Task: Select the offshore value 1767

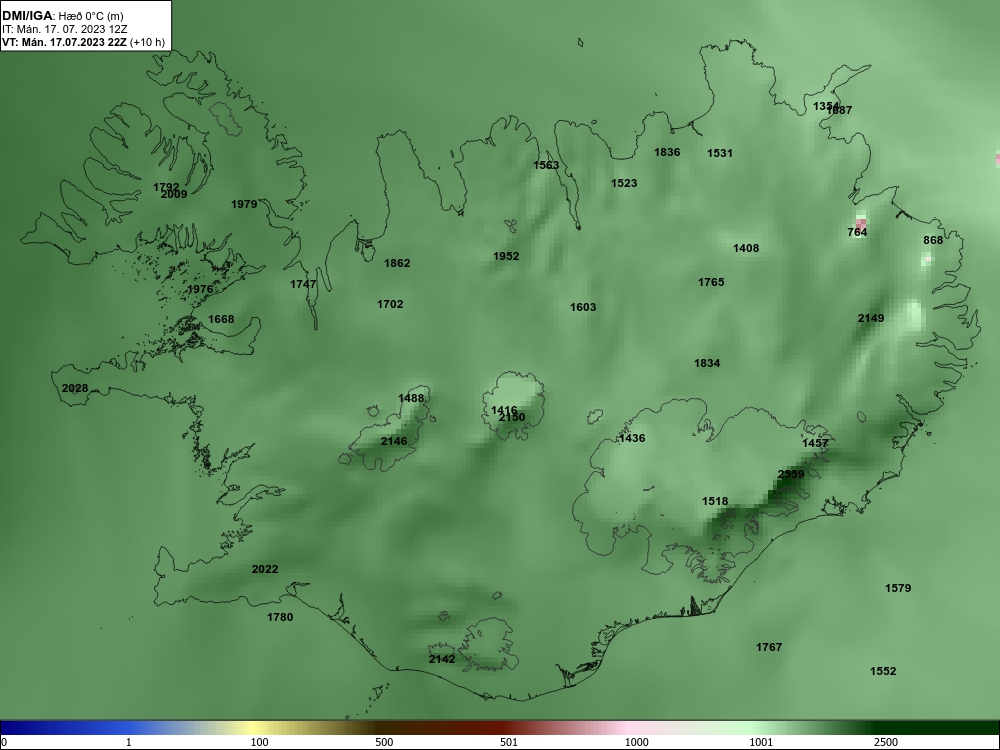Action: pos(769,647)
